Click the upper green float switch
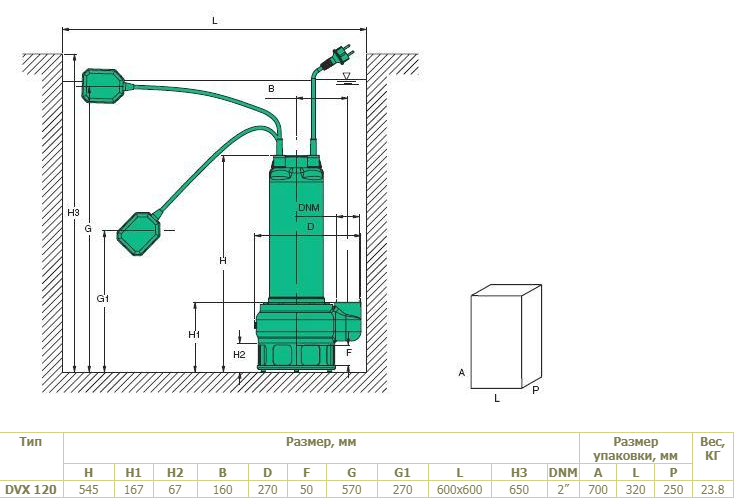Image resolution: width=734 pixels, height=498 pixels. pos(104,84)
